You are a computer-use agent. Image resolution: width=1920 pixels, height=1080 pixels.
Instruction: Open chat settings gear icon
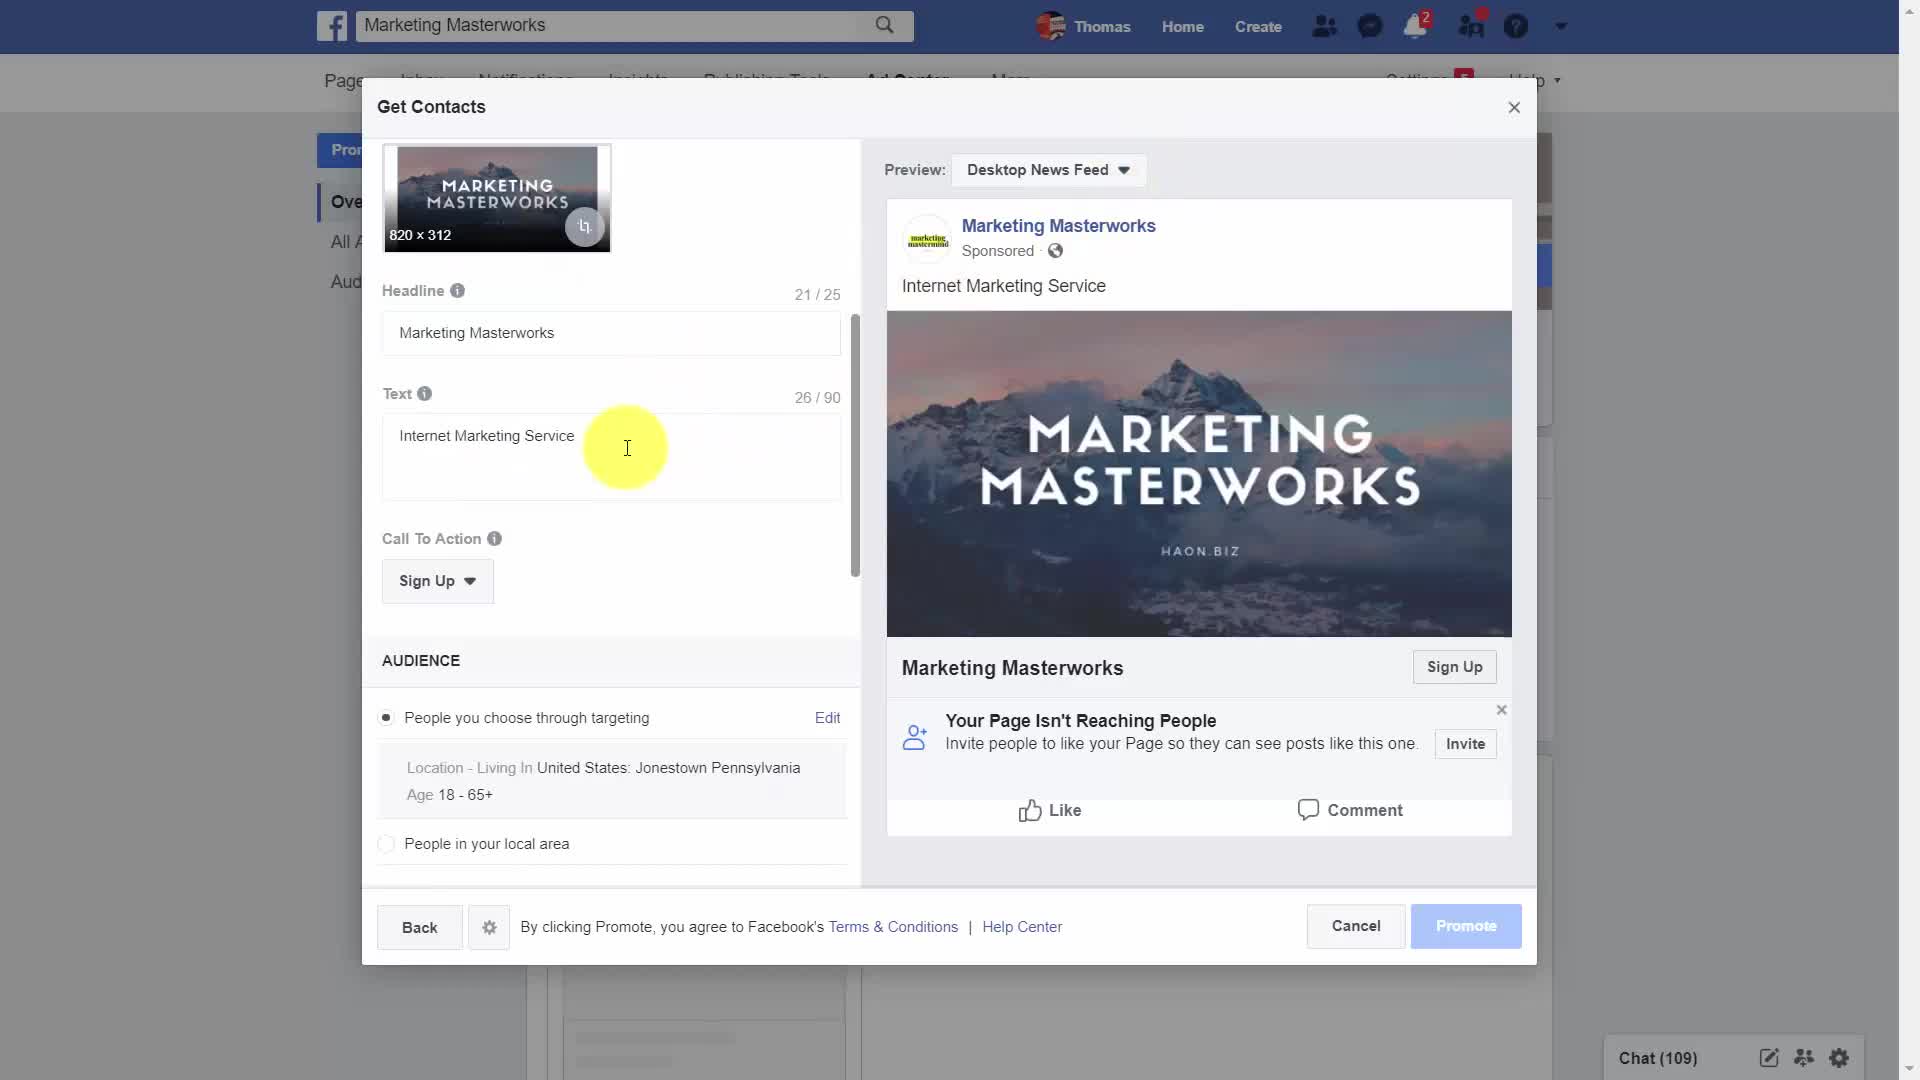pos(1839,1058)
